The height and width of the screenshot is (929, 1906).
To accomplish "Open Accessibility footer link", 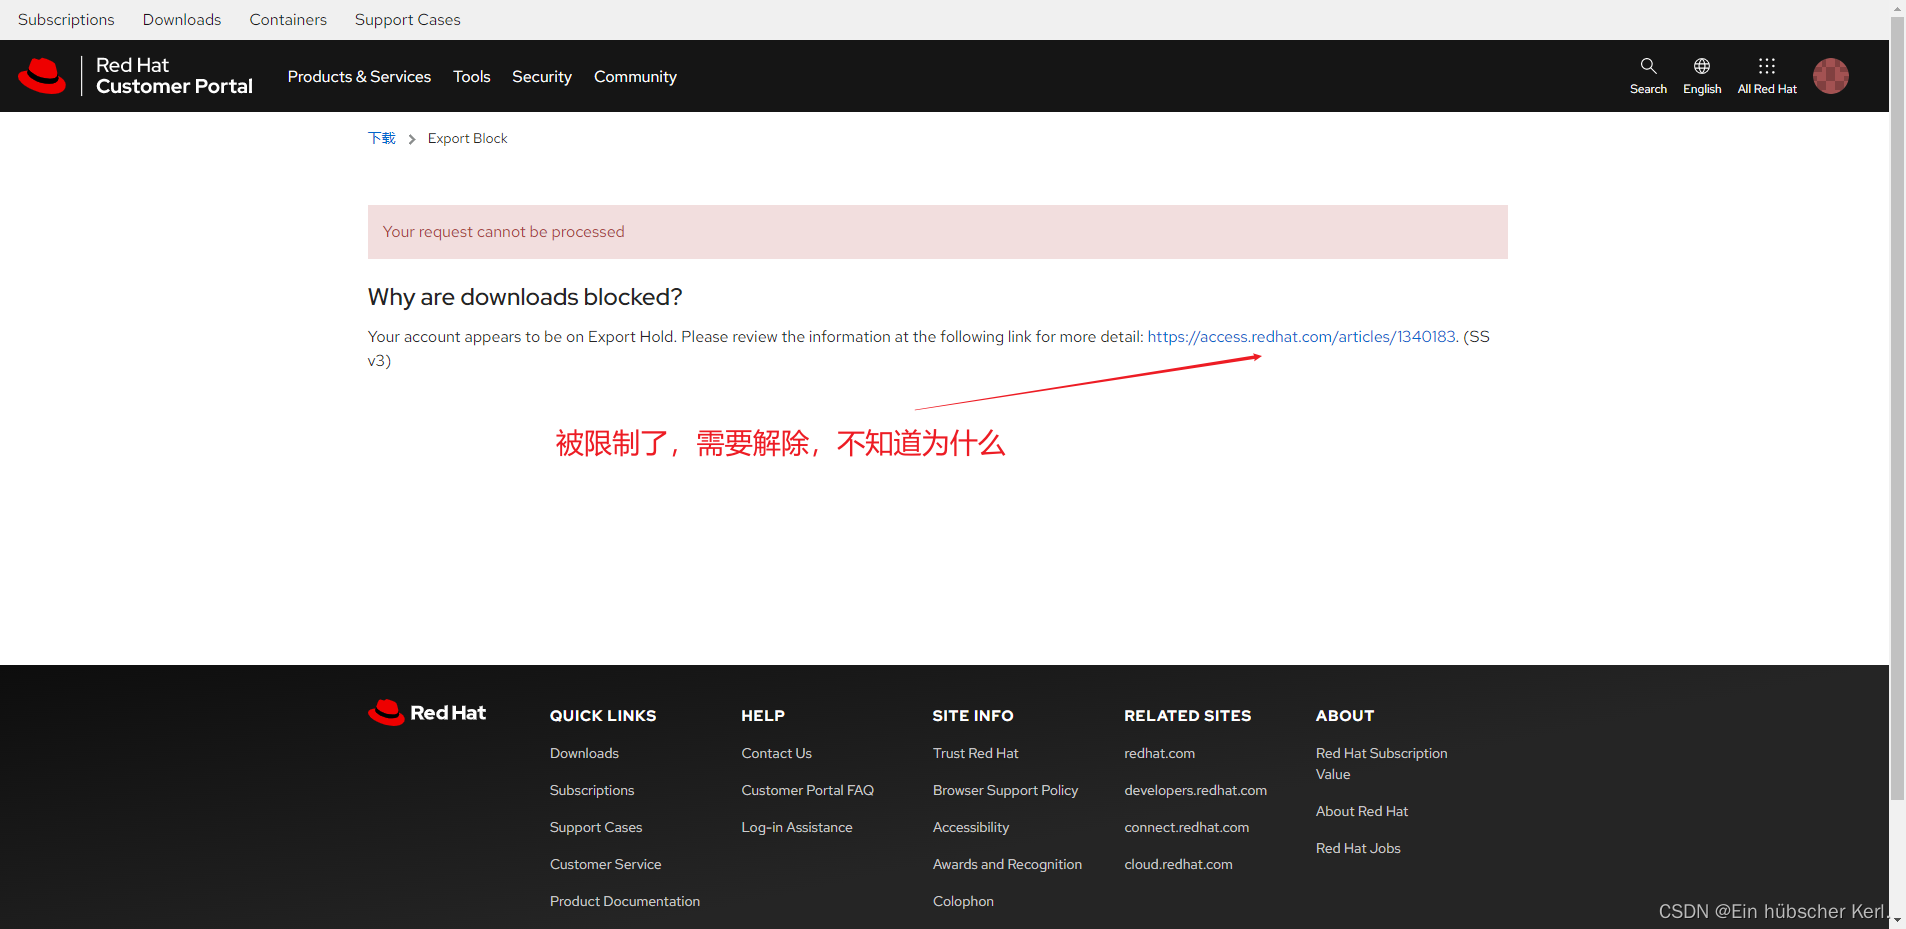I will coord(970,827).
